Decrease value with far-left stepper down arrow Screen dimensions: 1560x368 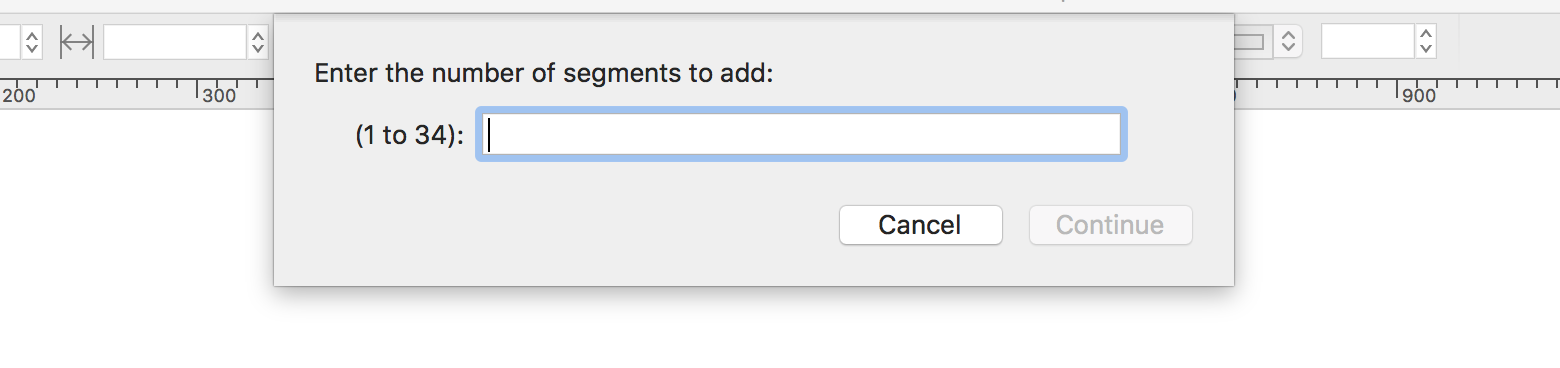(32, 49)
